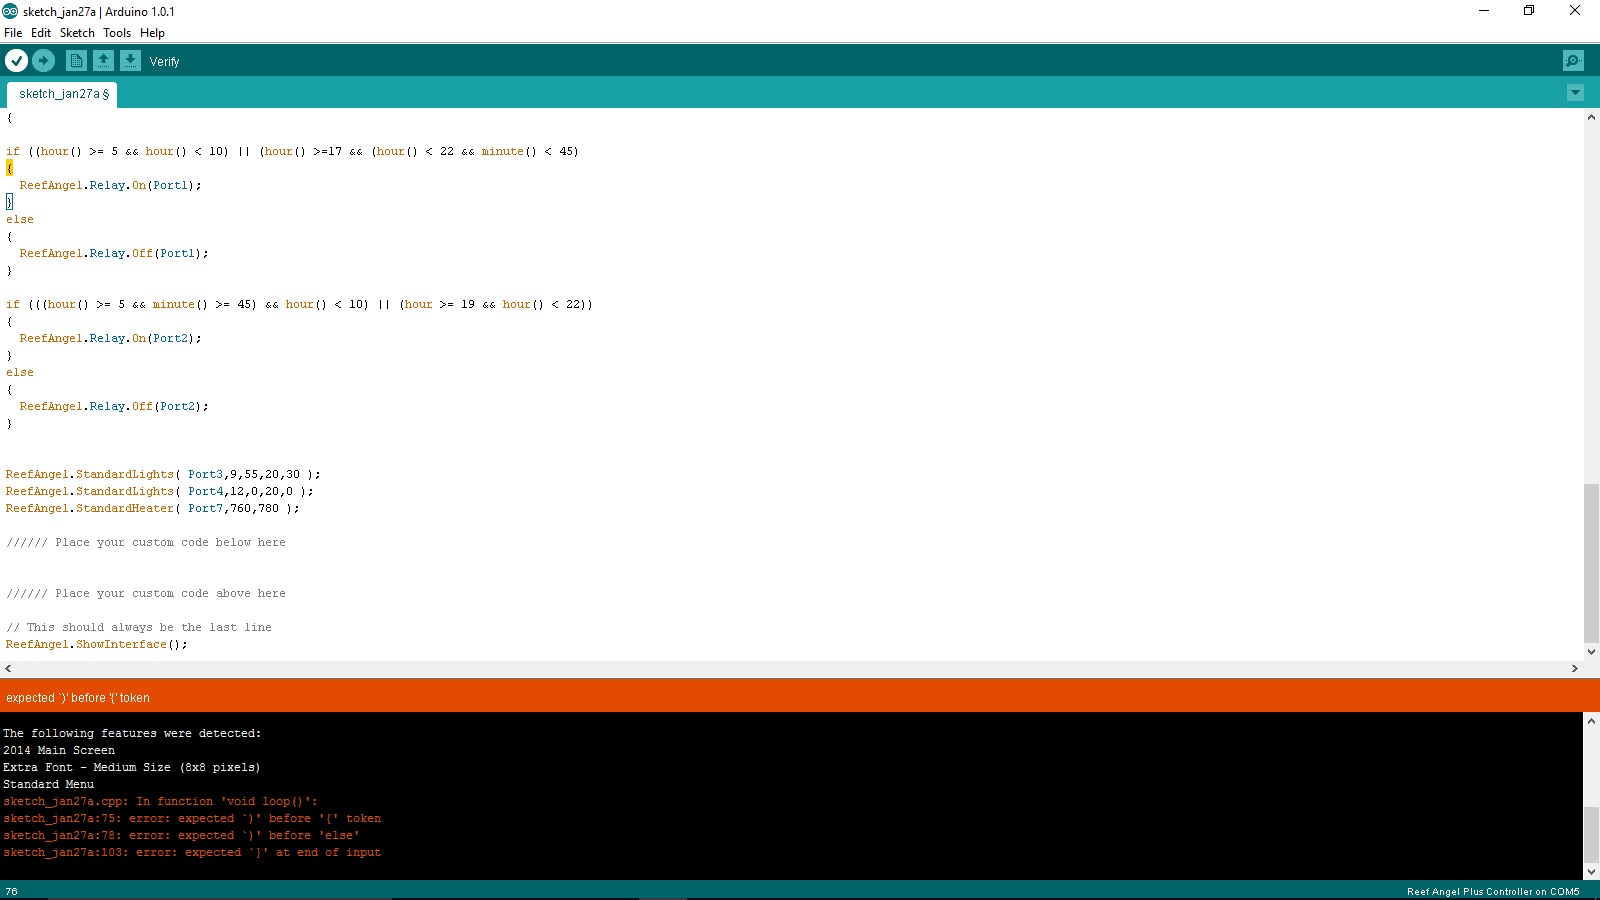Click 'In function void loop()' console line
The height and width of the screenshot is (900, 1600).
160,802
